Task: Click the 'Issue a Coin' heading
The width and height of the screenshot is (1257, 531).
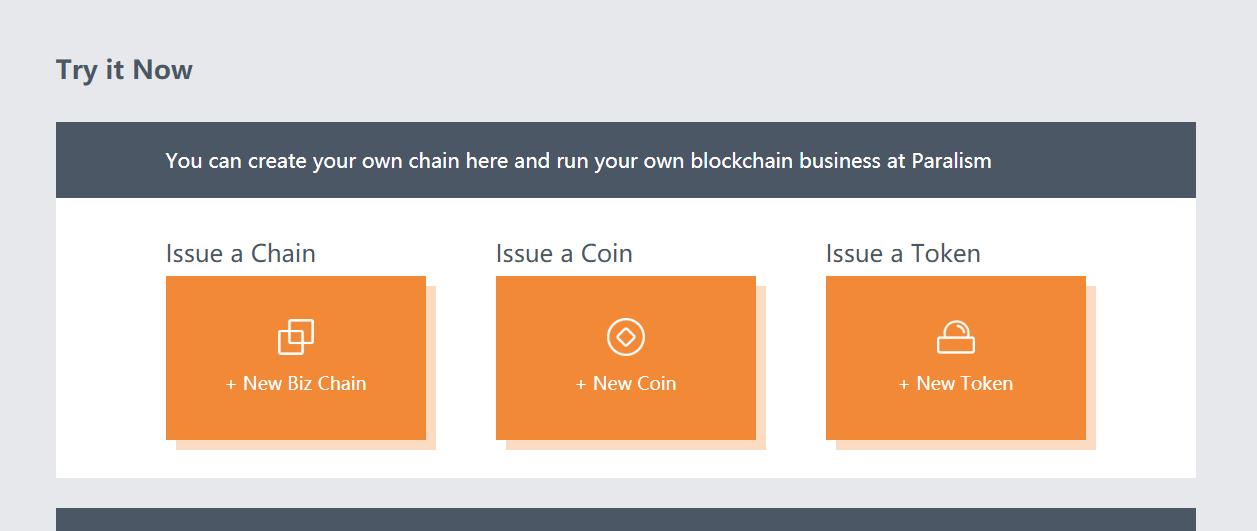Action: (x=564, y=253)
